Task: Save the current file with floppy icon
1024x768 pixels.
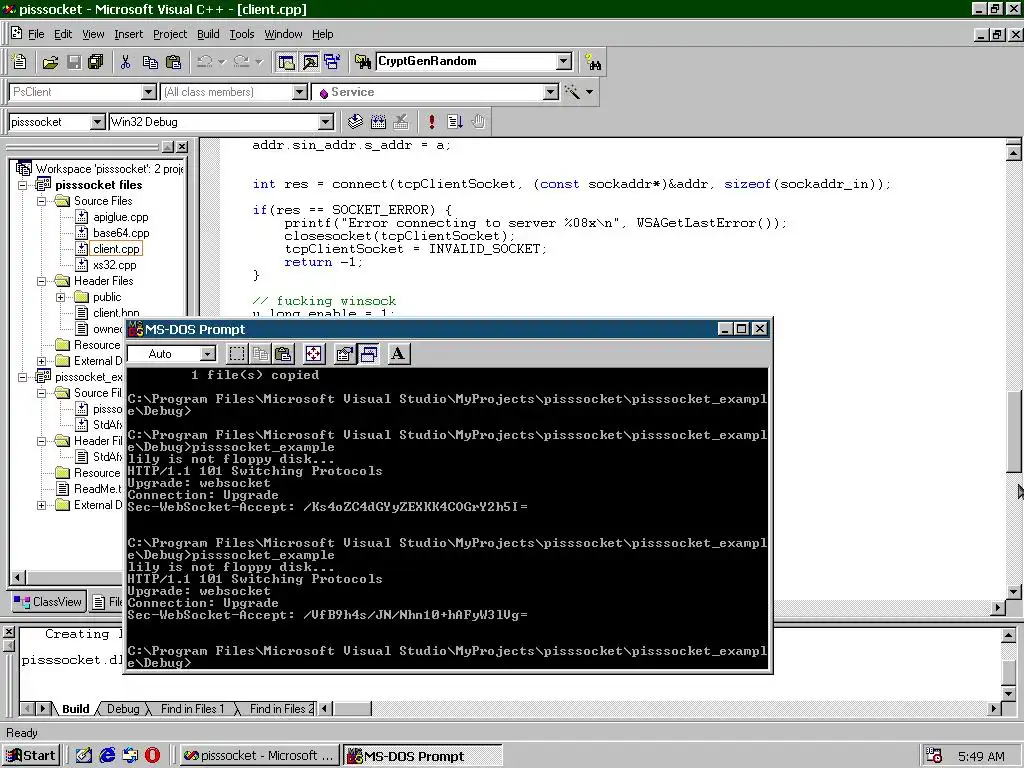Action: pos(74,62)
